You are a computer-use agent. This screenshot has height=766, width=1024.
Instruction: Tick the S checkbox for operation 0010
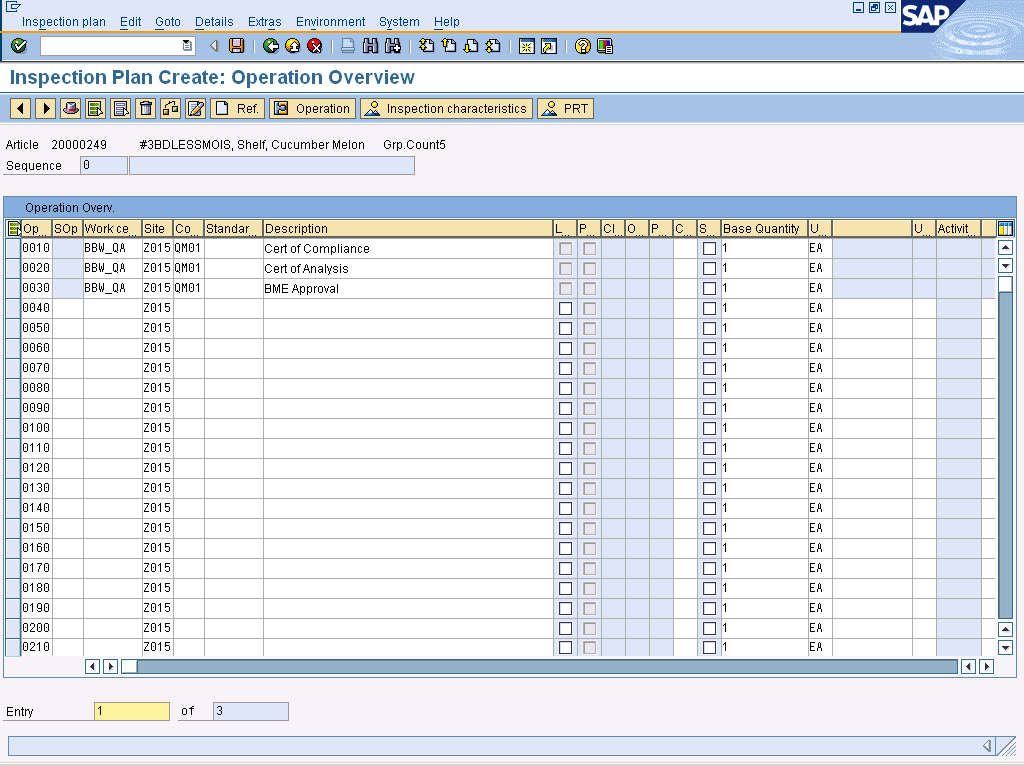pyautogui.click(x=709, y=248)
